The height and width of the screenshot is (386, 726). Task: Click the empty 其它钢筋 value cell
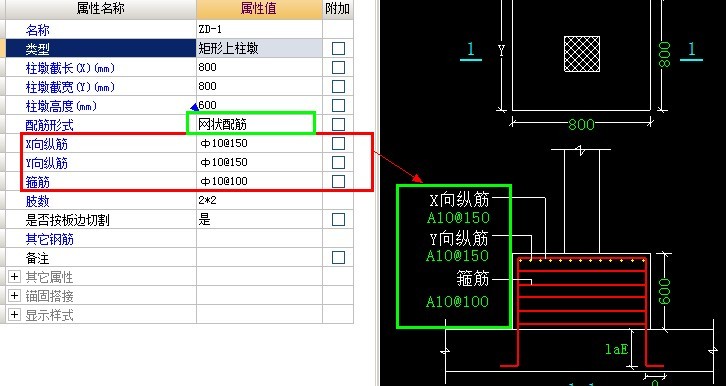pos(259,238)
